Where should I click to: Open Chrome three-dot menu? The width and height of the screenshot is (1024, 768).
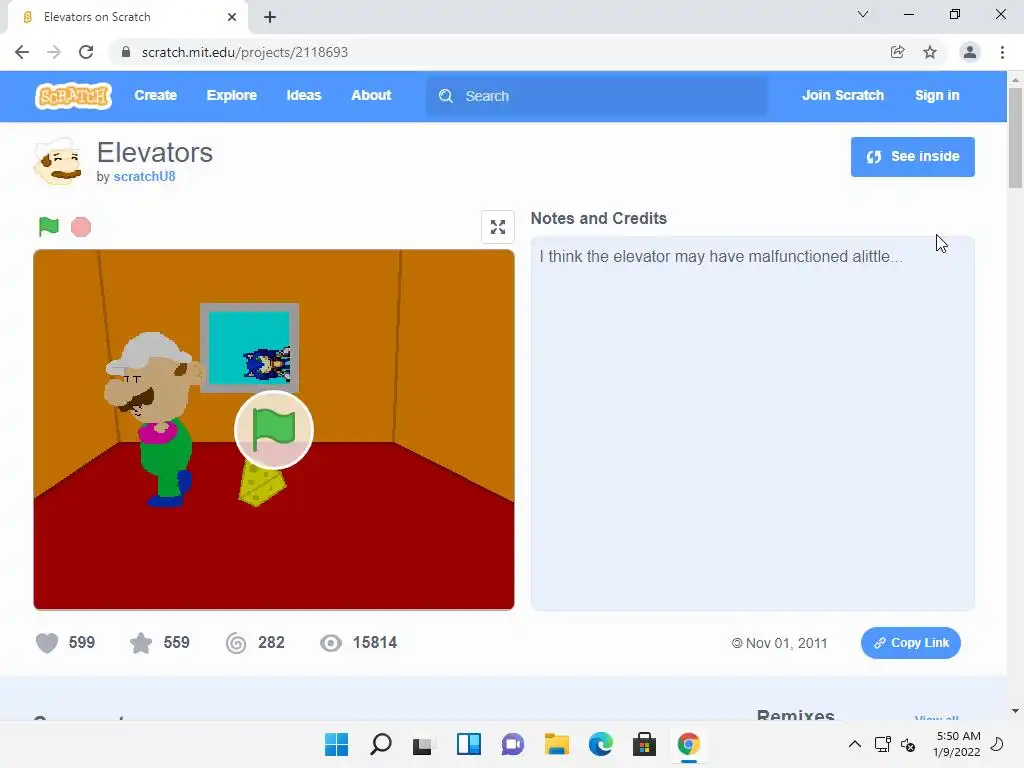pos(1002,52)
